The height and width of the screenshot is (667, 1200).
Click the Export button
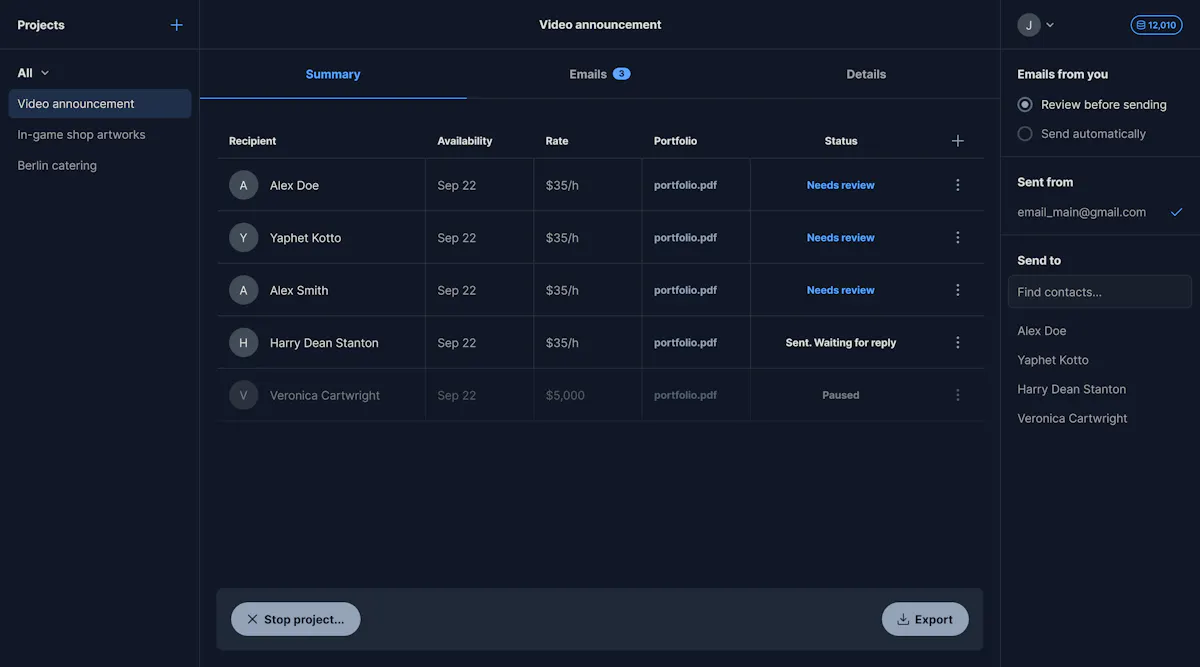click(x=925, y=619)
